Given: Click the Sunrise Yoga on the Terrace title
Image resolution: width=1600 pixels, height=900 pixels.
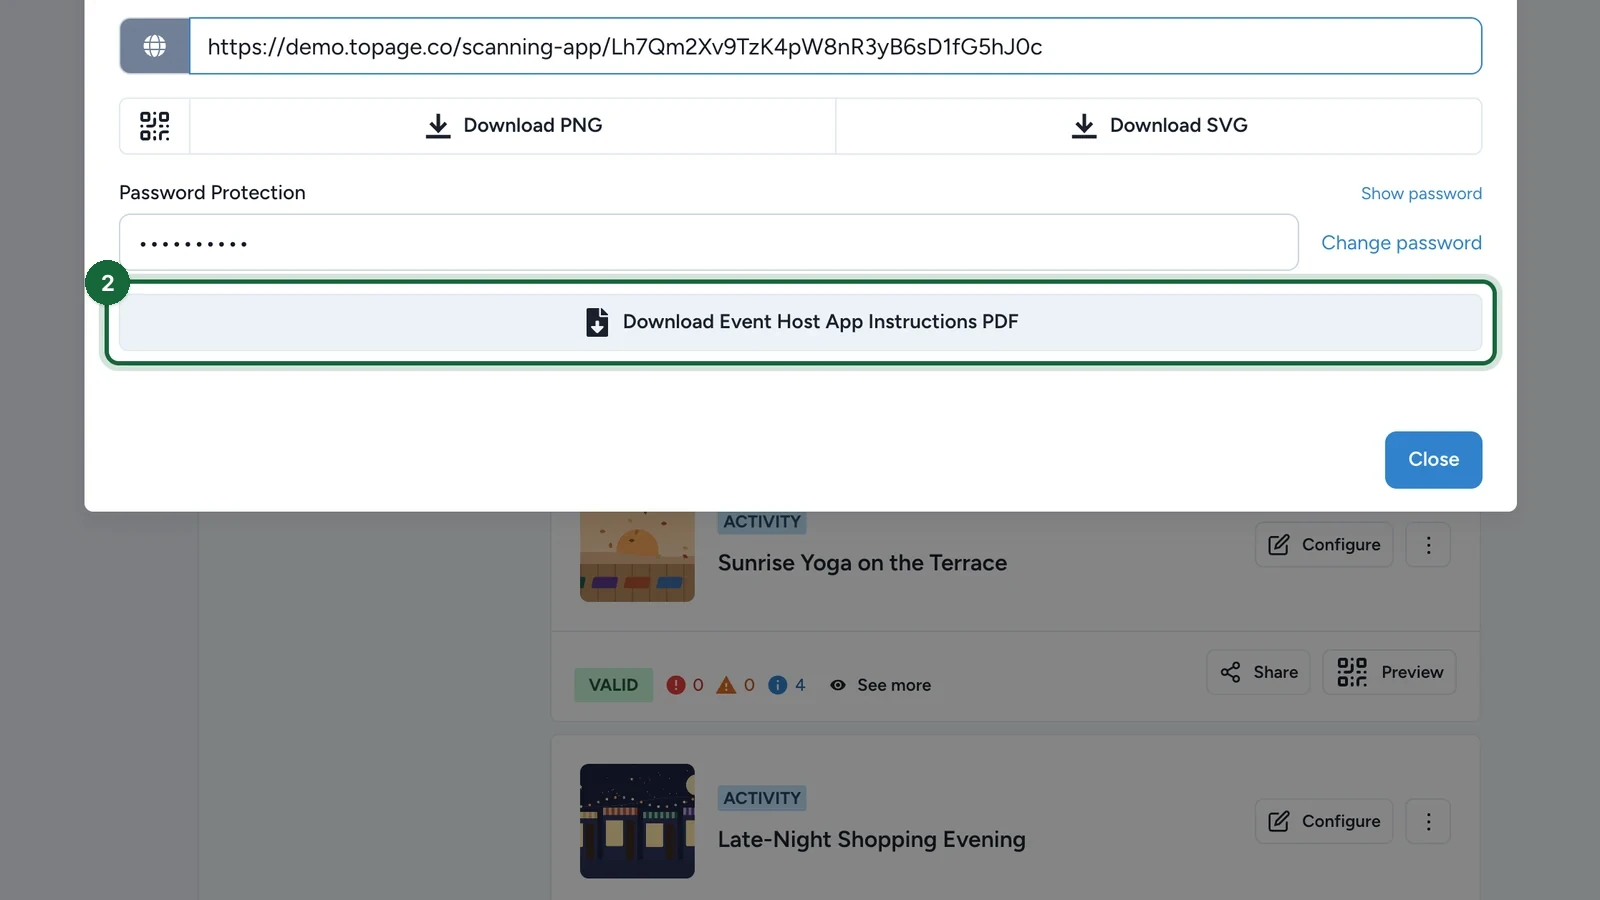Looking at the screenshot, I should (x=862, y=563).
